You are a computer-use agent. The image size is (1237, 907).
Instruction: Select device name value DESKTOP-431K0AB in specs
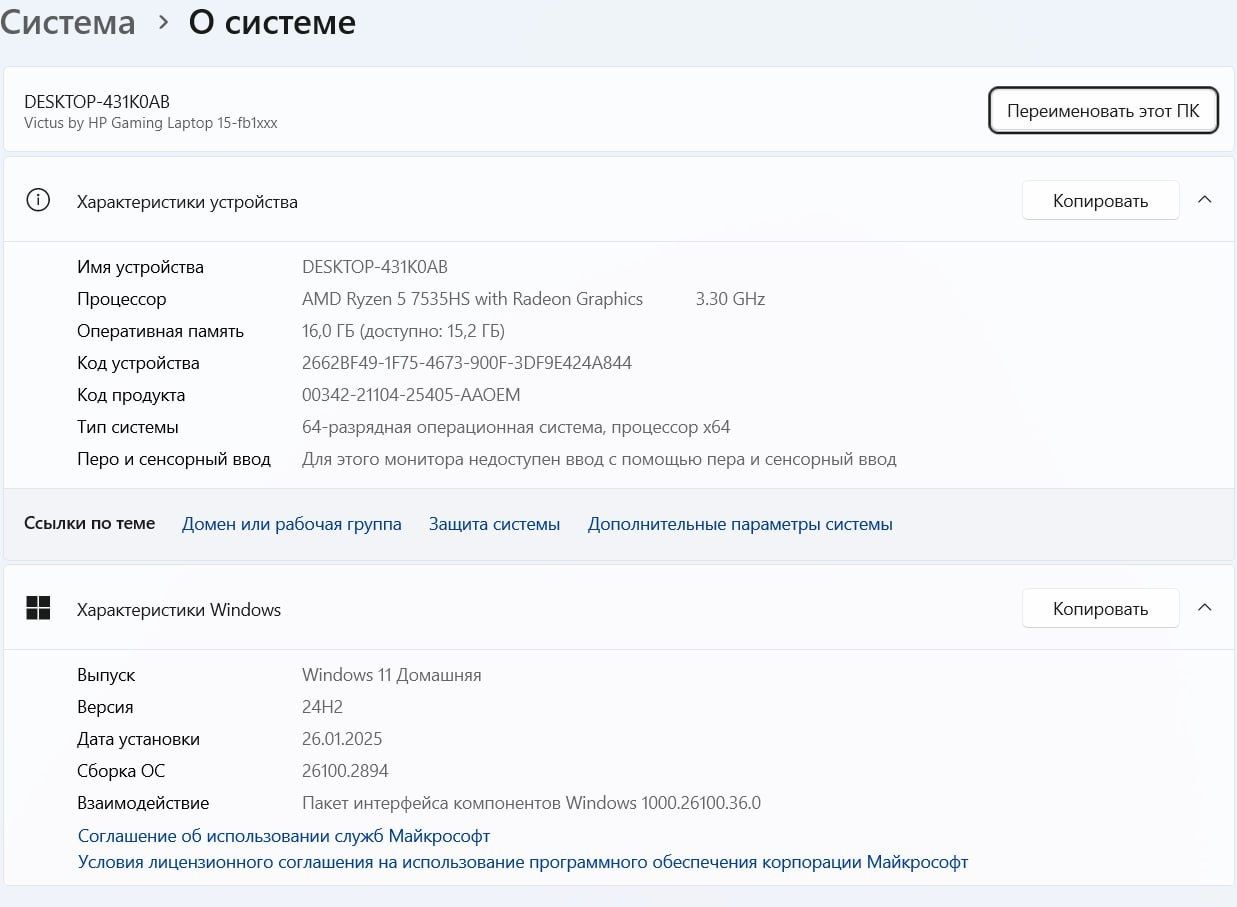click(375, 267)
